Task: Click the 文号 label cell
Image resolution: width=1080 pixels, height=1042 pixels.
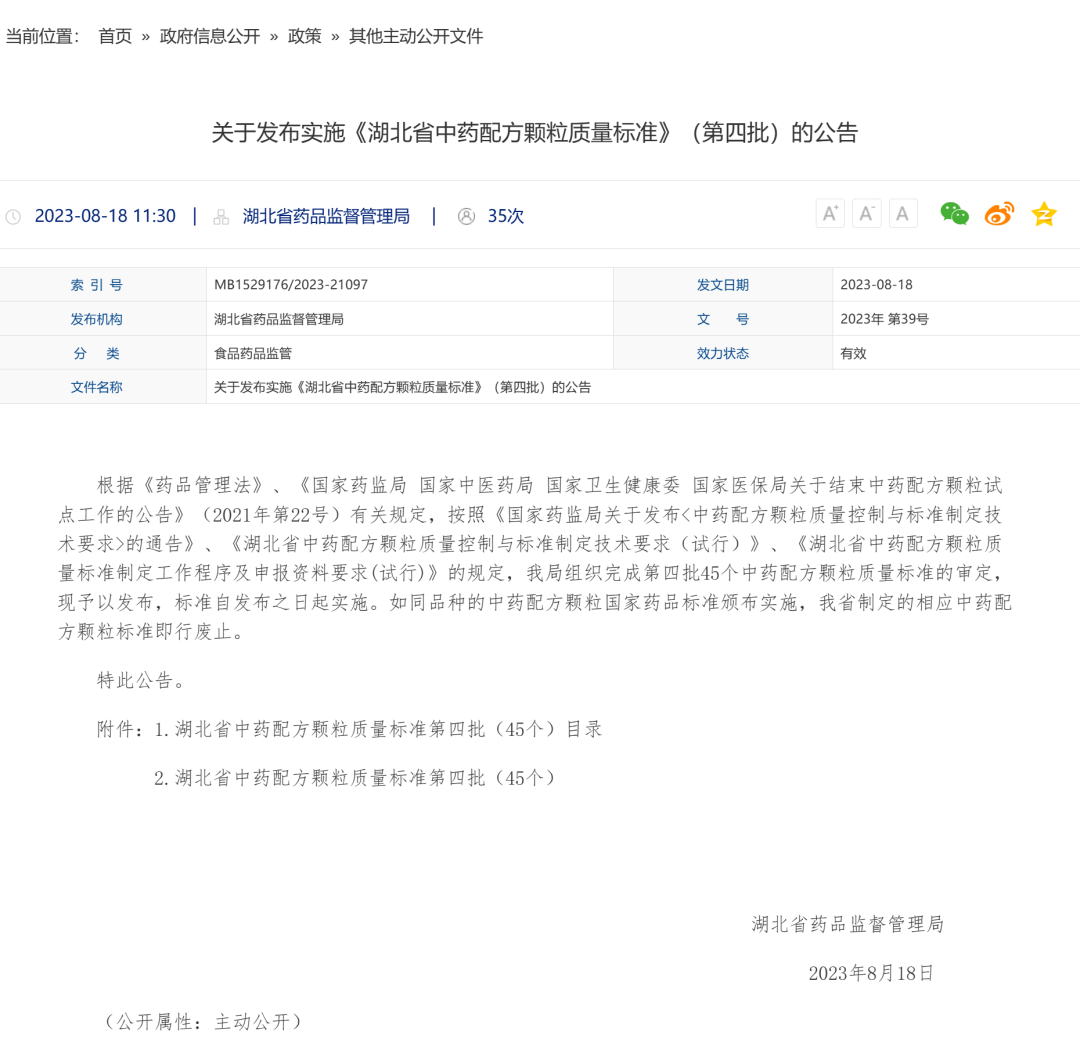Action: [x=723, y=319]
